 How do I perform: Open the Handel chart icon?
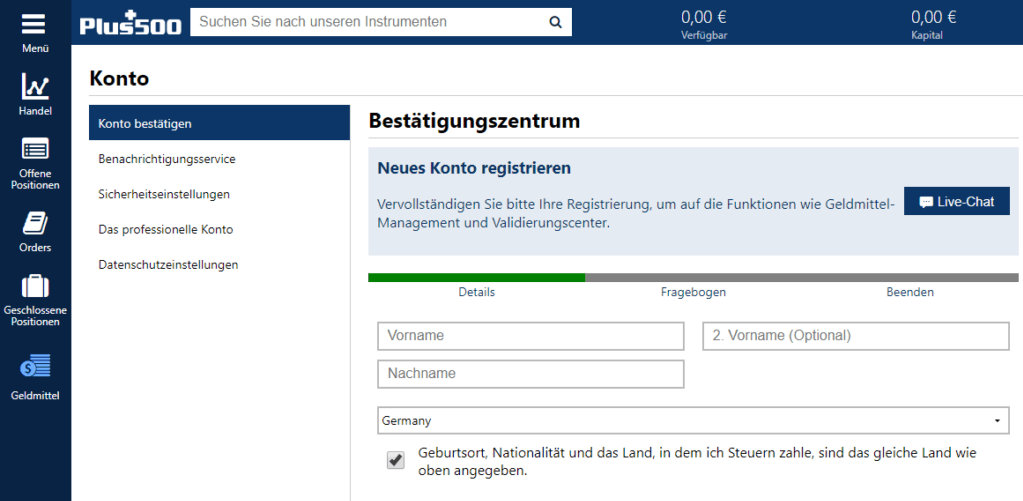pyautogui.click(x=35, y=86)
